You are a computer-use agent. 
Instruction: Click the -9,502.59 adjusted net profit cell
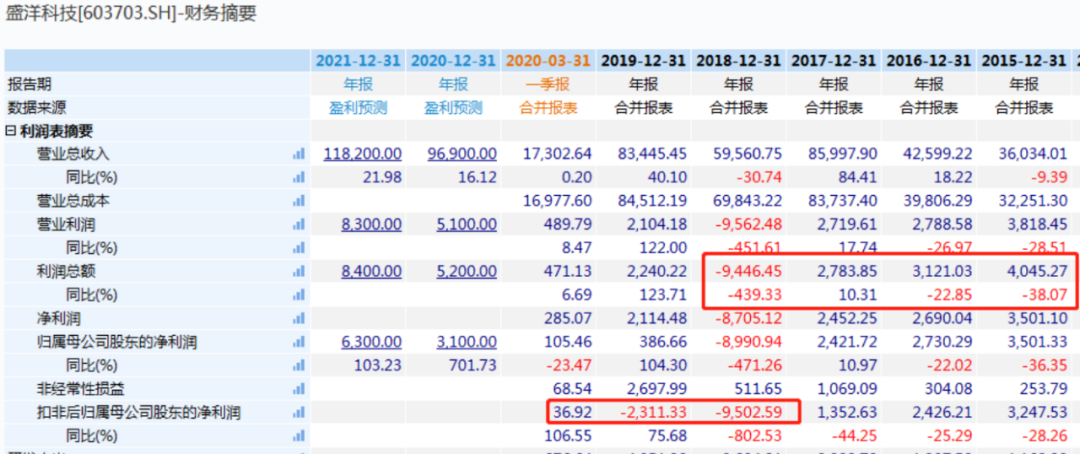coord(750,413)
